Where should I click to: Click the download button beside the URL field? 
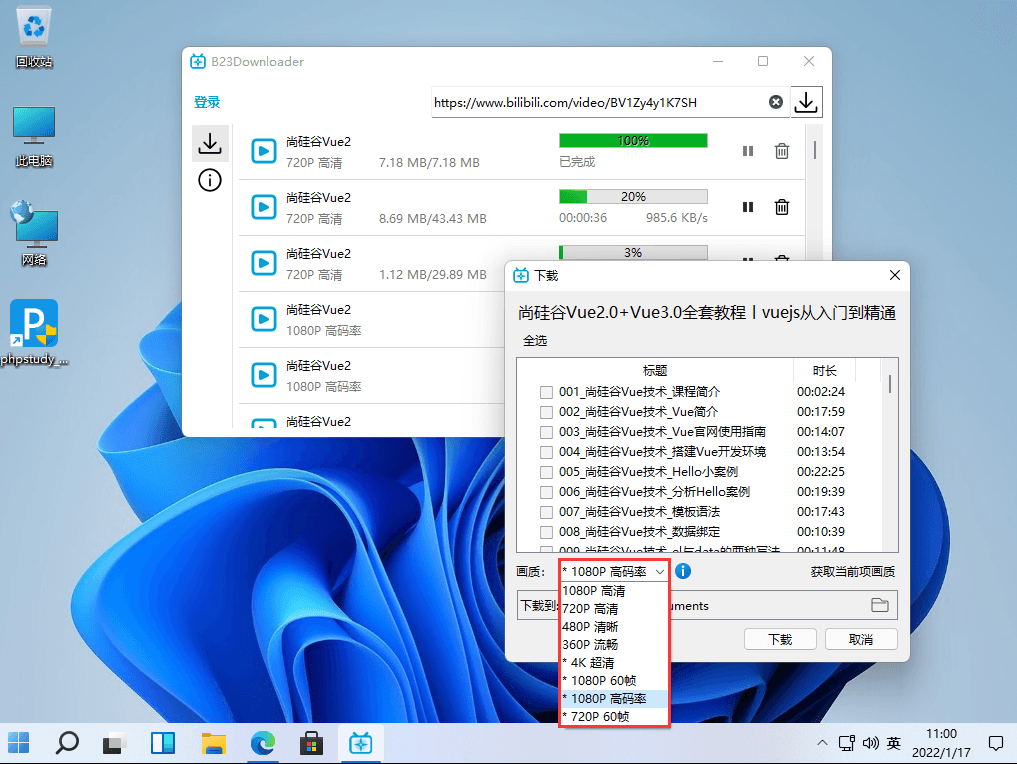point(806,102)
